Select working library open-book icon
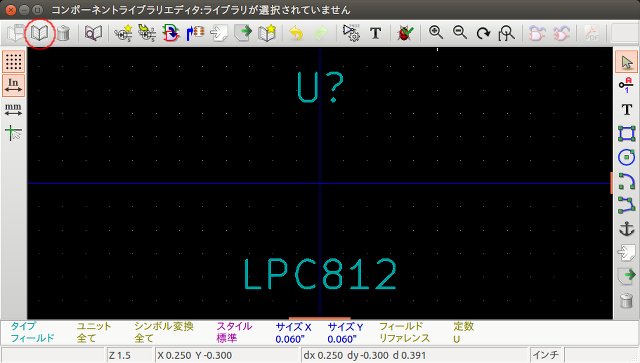 click(40, 33)
